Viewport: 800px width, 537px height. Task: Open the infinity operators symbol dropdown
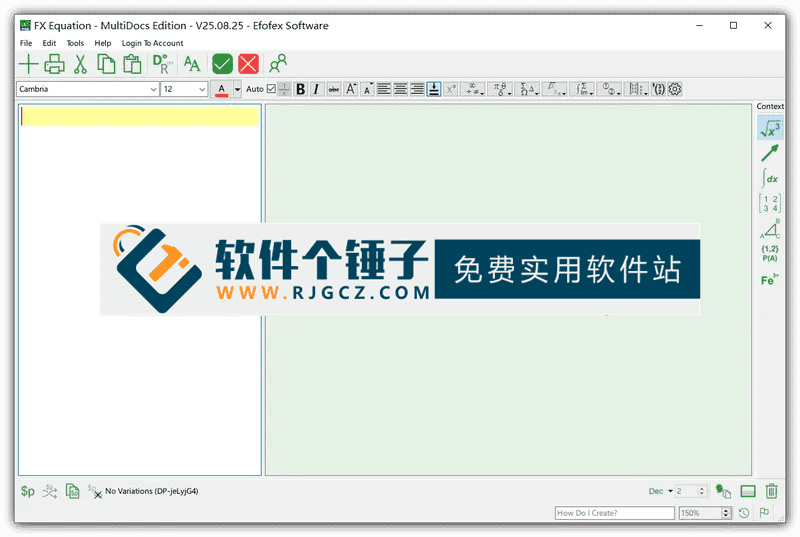[473, 89]
